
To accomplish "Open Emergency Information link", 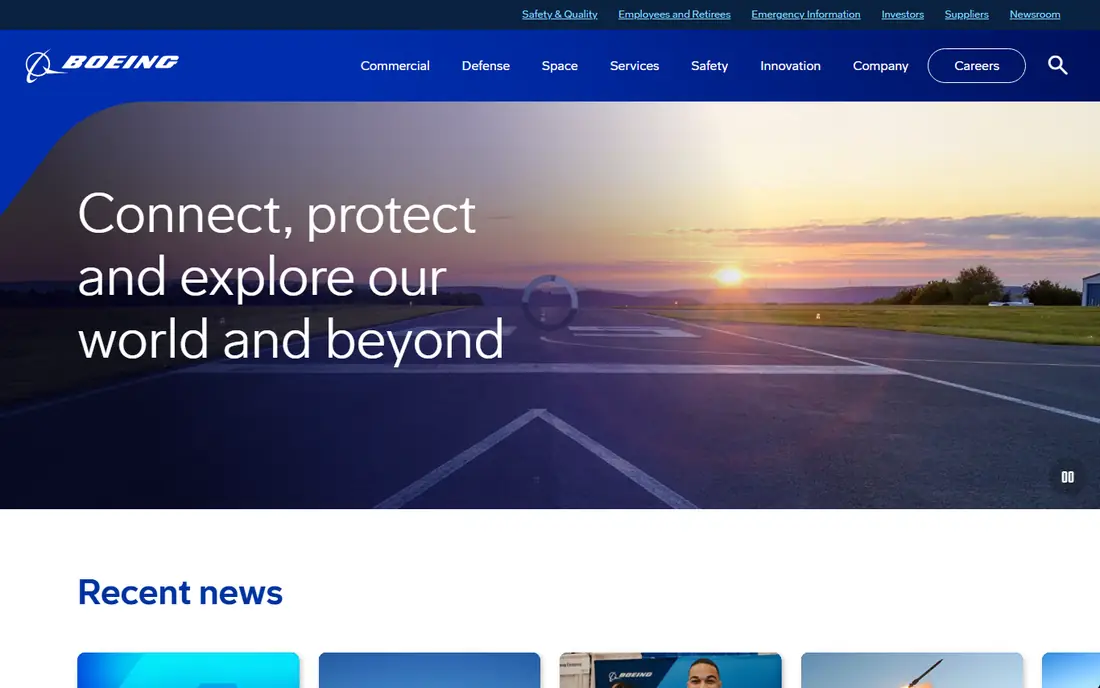I will 805,14.
